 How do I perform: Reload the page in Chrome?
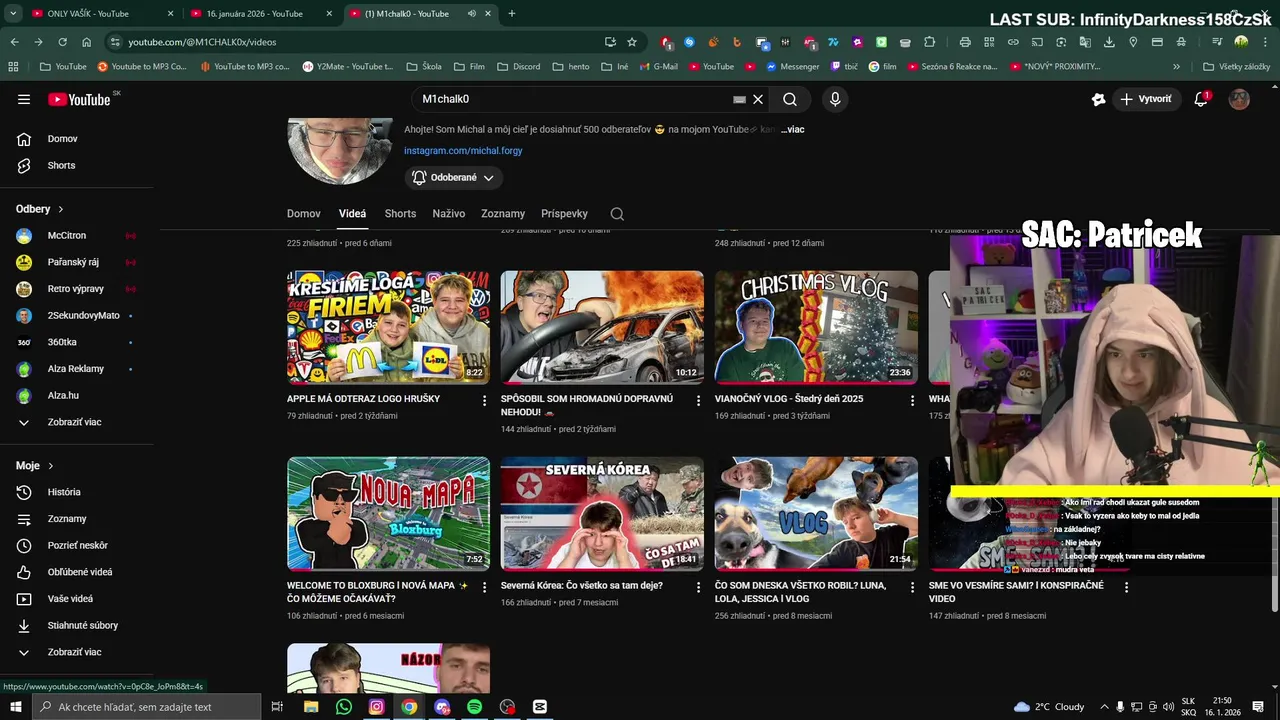[62, 42]
